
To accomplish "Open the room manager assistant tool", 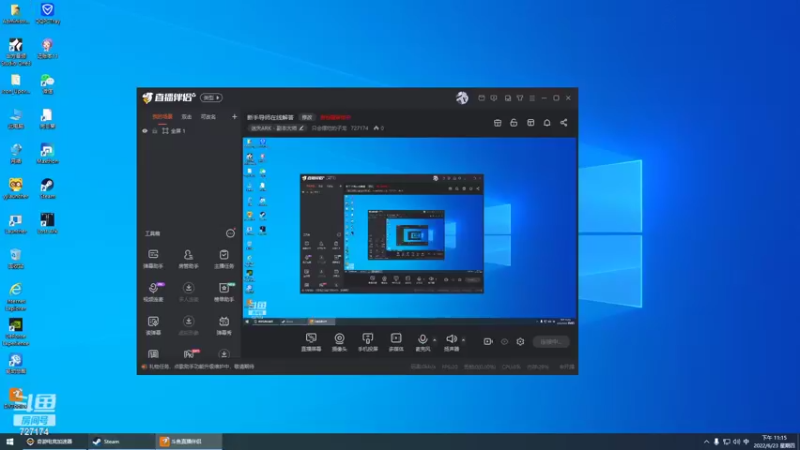I will coord(188,259).
